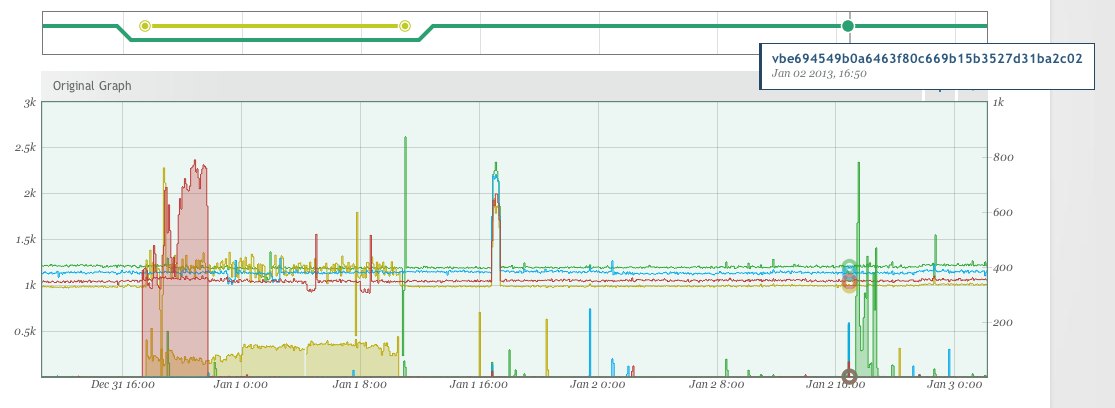The width and height of the screenshot is (1115, 408).
Task: Click the second yellow circle ending the yellow segment
Action: tap(405, 26)
